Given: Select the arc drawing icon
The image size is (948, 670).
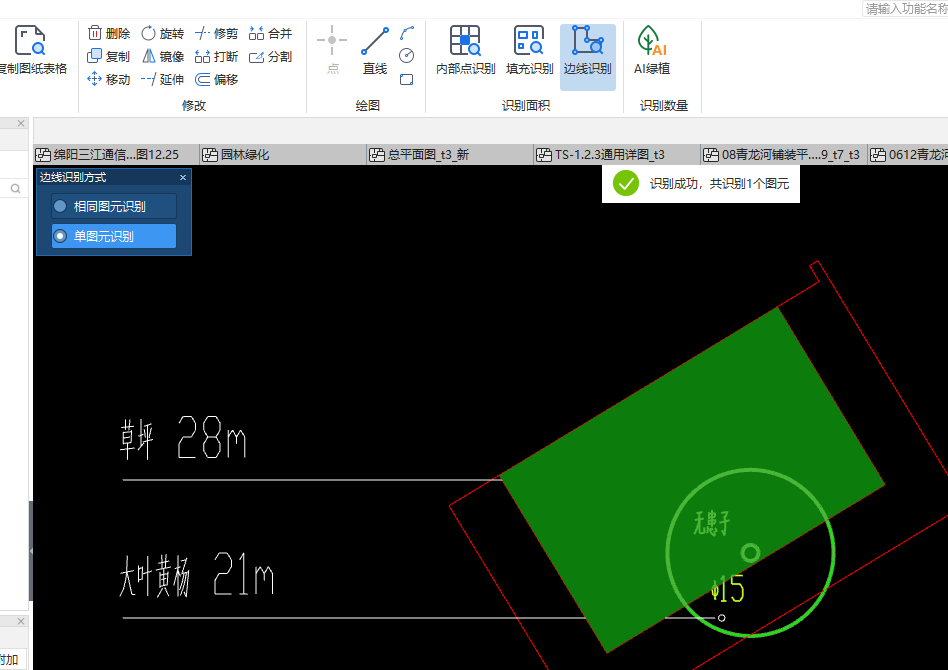Looking at the screenshot, I should (405, 33).
